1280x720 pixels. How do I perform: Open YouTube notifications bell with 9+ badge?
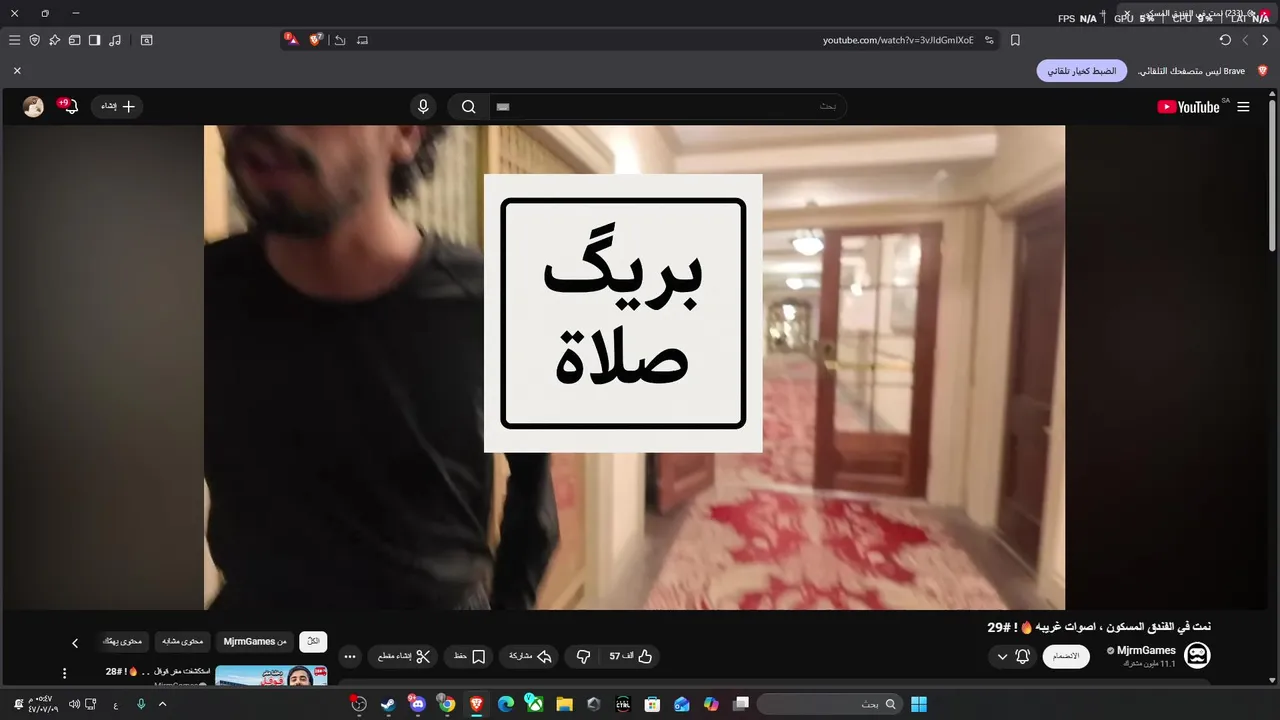(x=69, y=106)
